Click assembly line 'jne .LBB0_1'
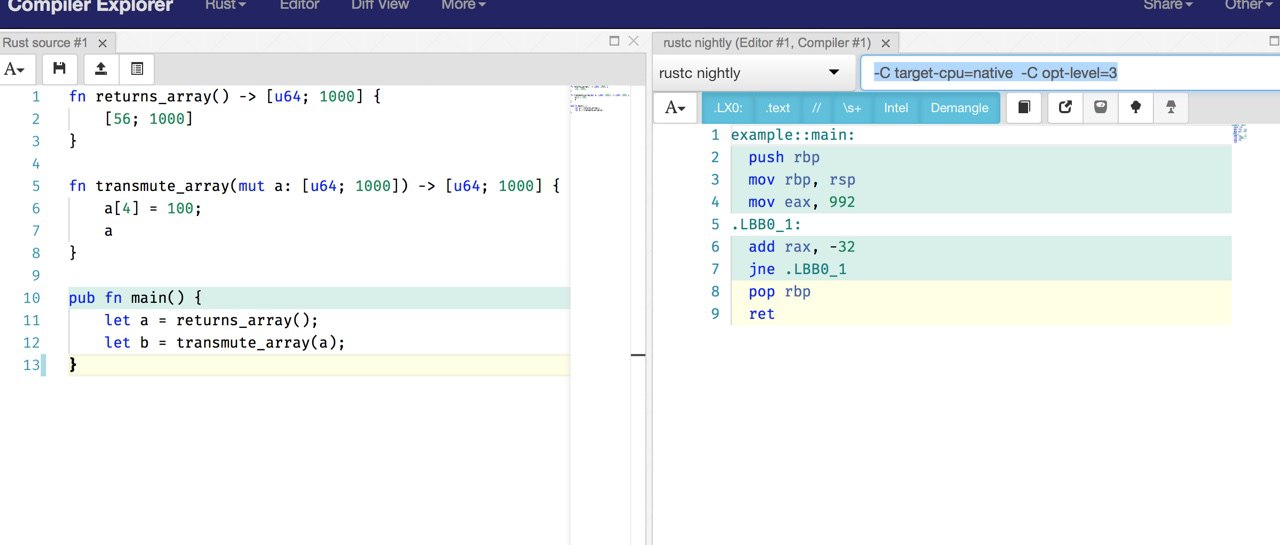This screenshot has width=1280, height=545. (797, 269)
